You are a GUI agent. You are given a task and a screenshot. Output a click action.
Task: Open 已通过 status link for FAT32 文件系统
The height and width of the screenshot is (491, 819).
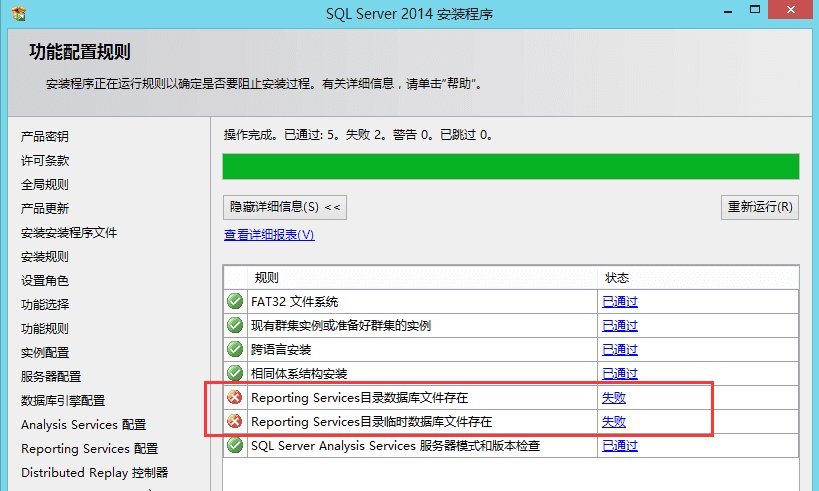coord(619,301)
